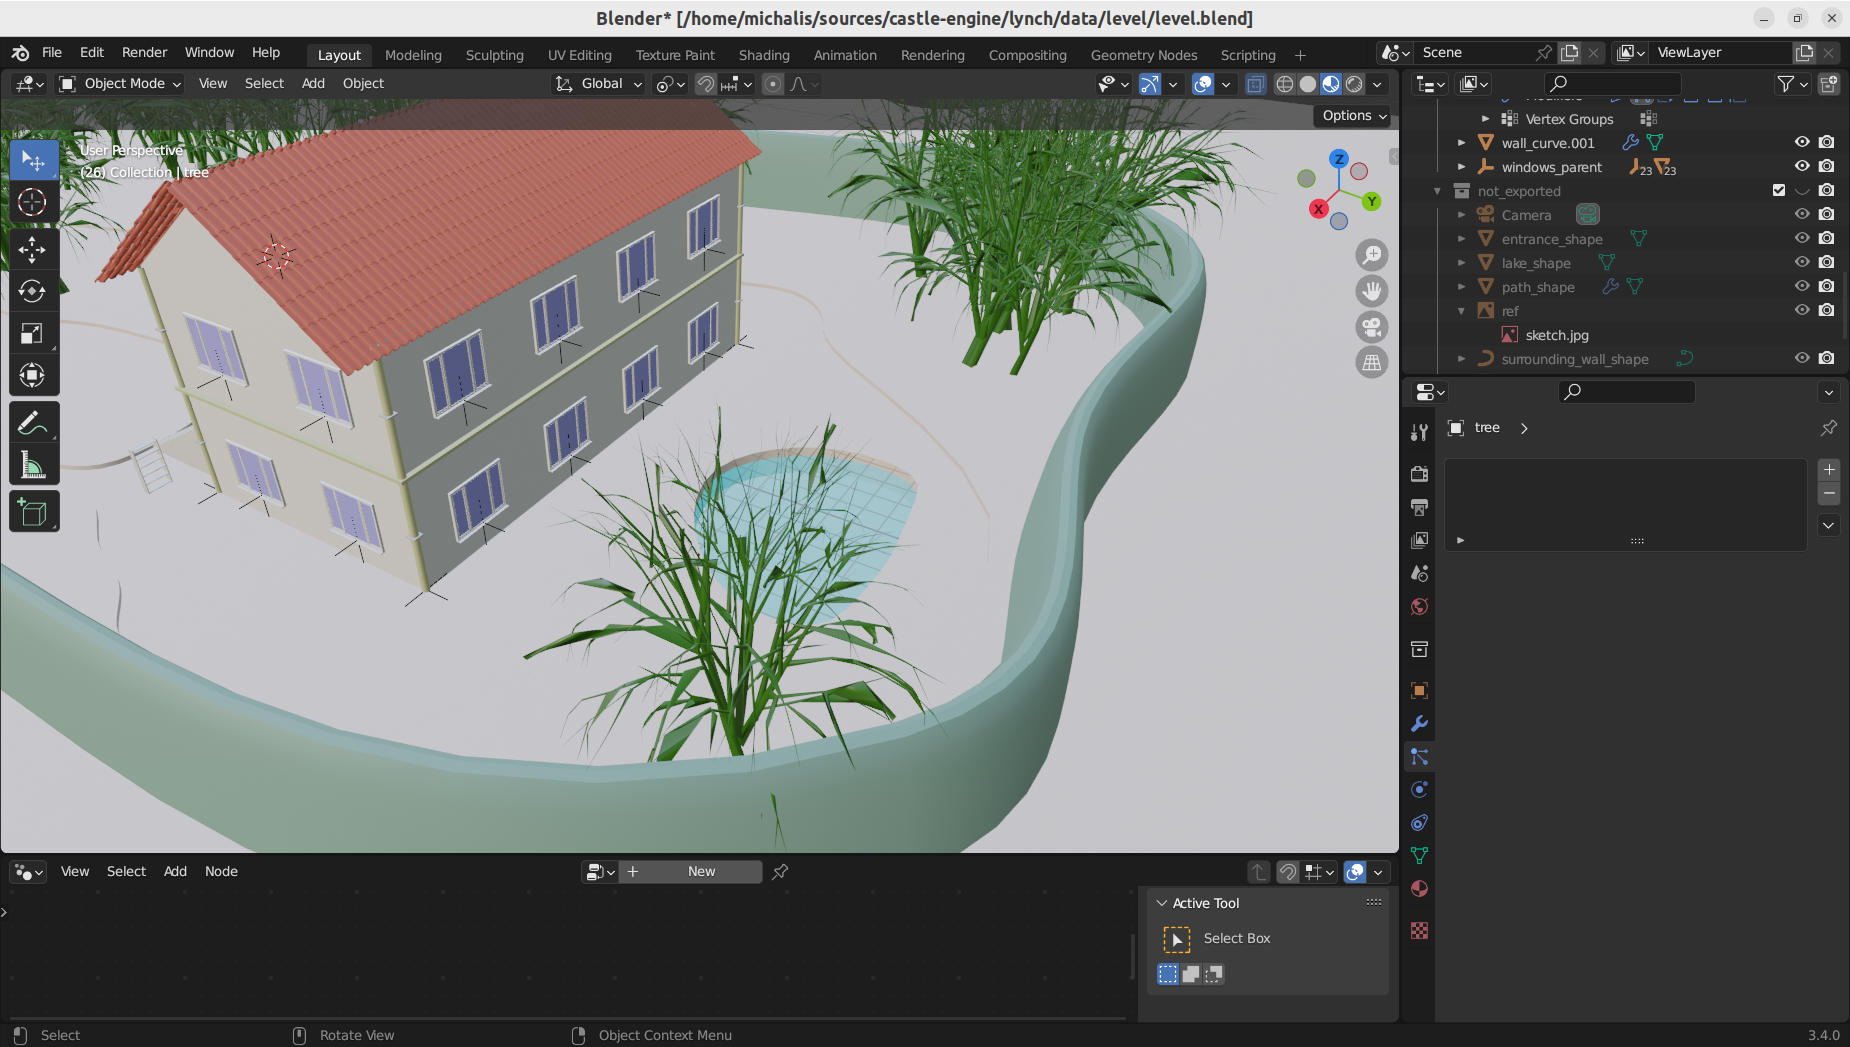This screenshot has width=1850, height=1047.
Task: Open Render Properties in the properties sidebar
Action: (x=1419, y=473)
